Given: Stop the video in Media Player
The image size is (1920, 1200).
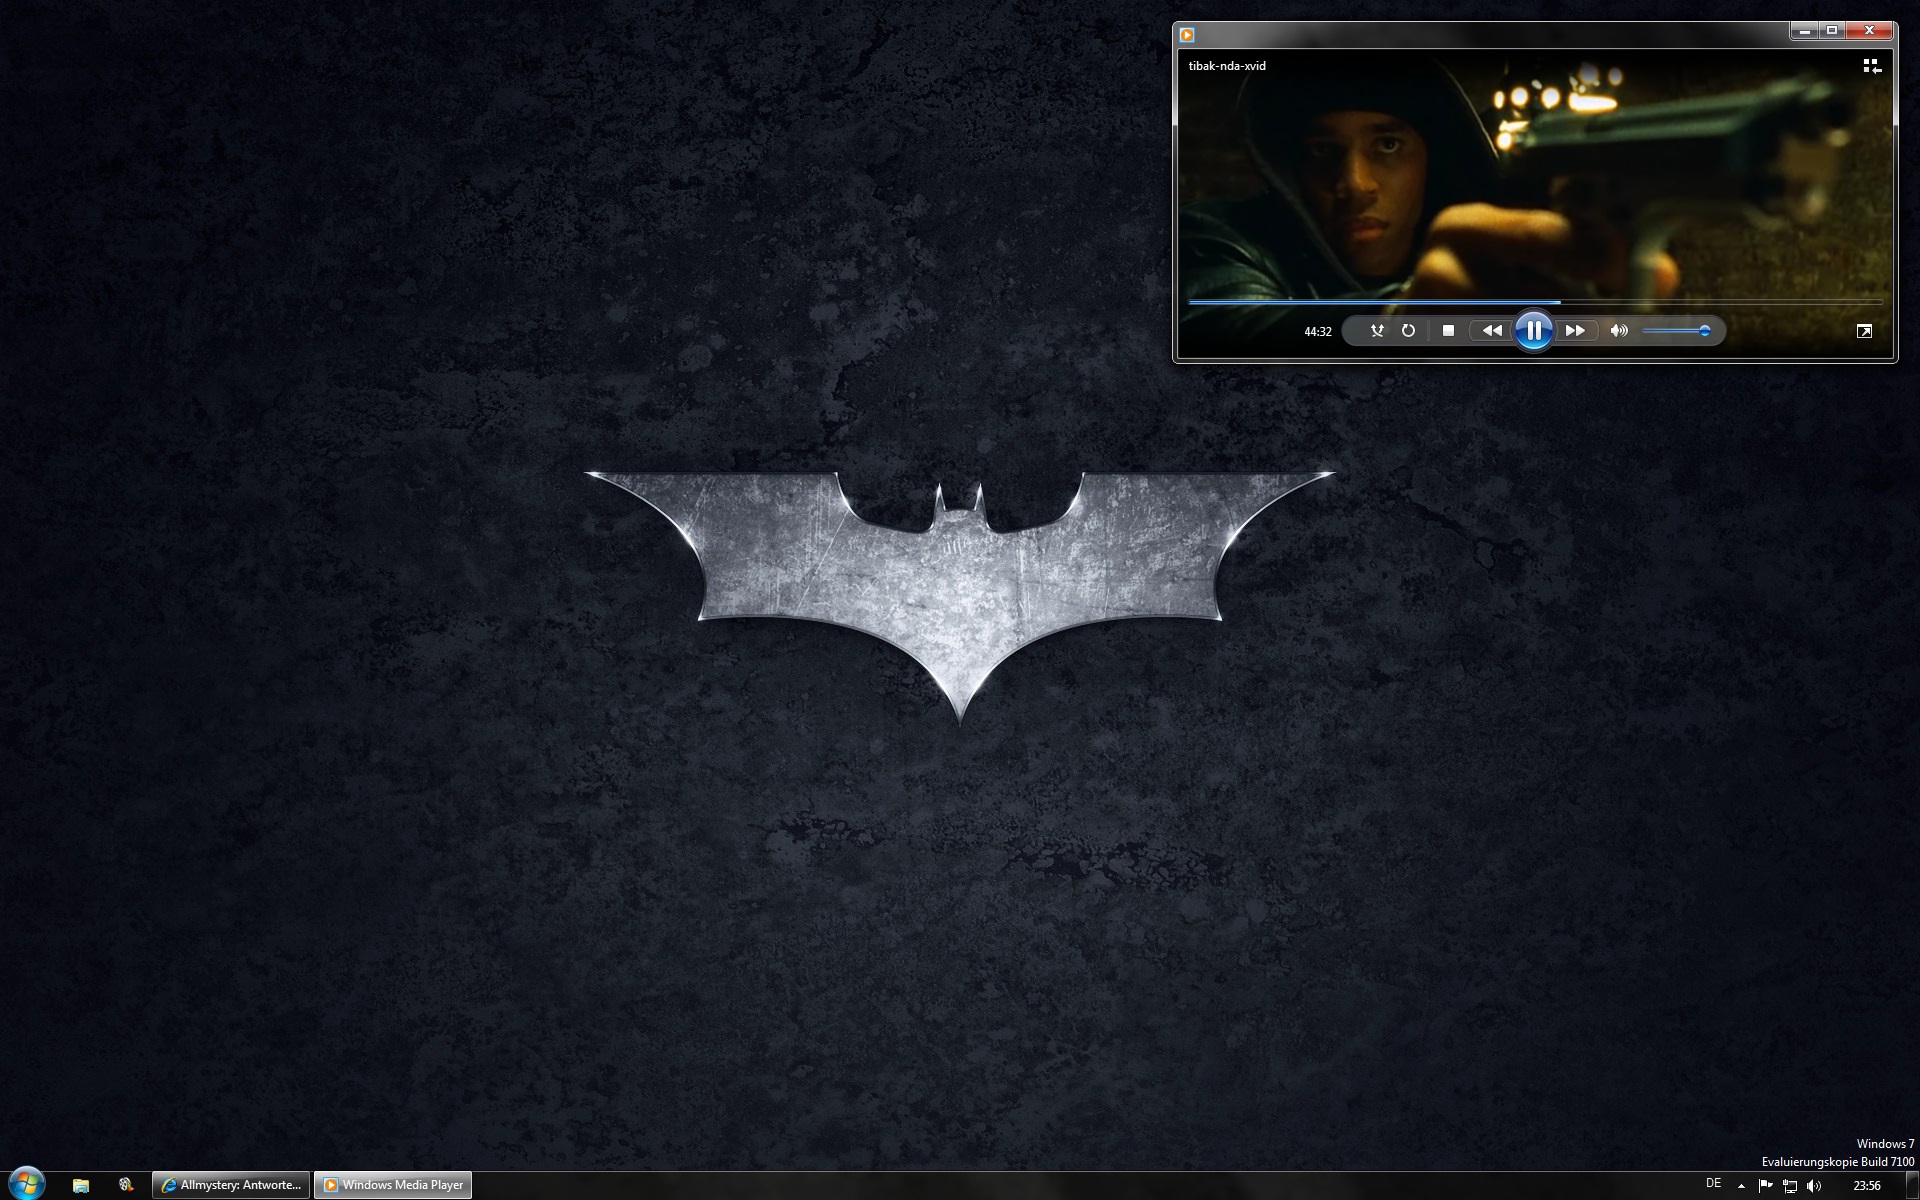Looking at the screenshot, I should pos(1448,331).
